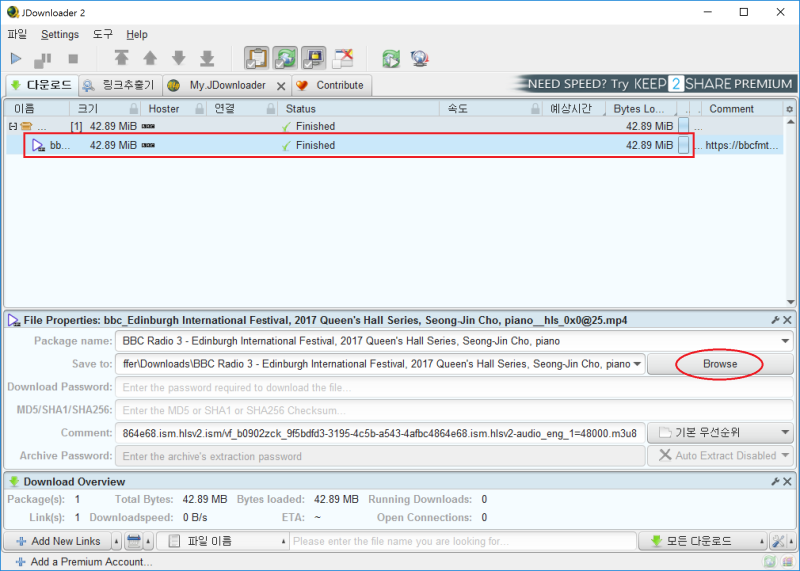Click the calendar-style clean-up icon
The height and width of the screenshot is (571, 800).
(134, 541)
